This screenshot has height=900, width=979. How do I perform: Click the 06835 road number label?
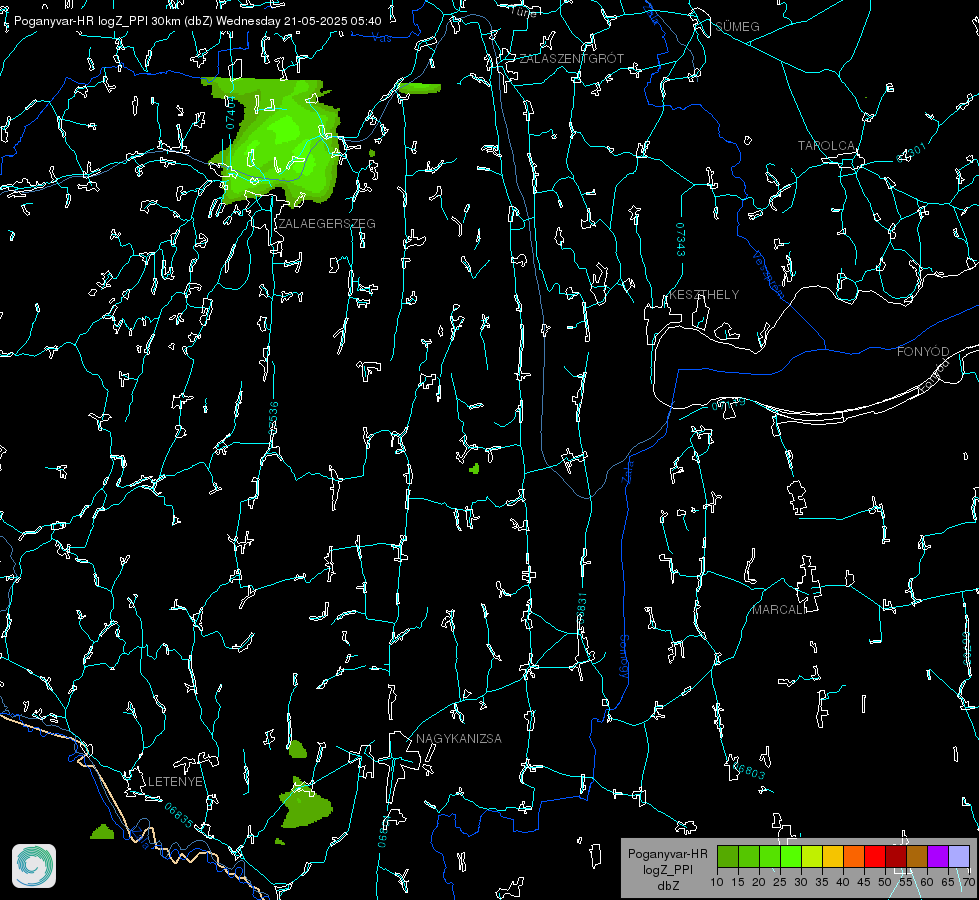[179, 815]
